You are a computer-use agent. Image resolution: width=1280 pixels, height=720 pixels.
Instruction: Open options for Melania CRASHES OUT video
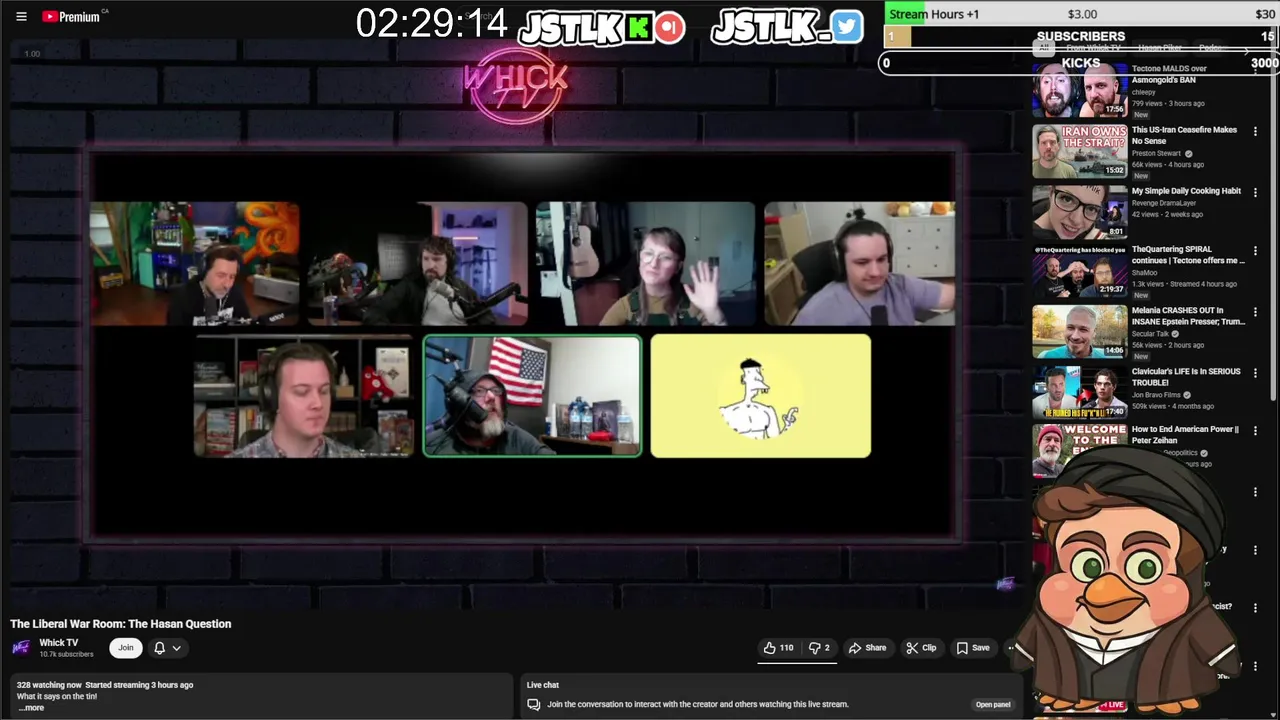click(x=1255, y=312)
